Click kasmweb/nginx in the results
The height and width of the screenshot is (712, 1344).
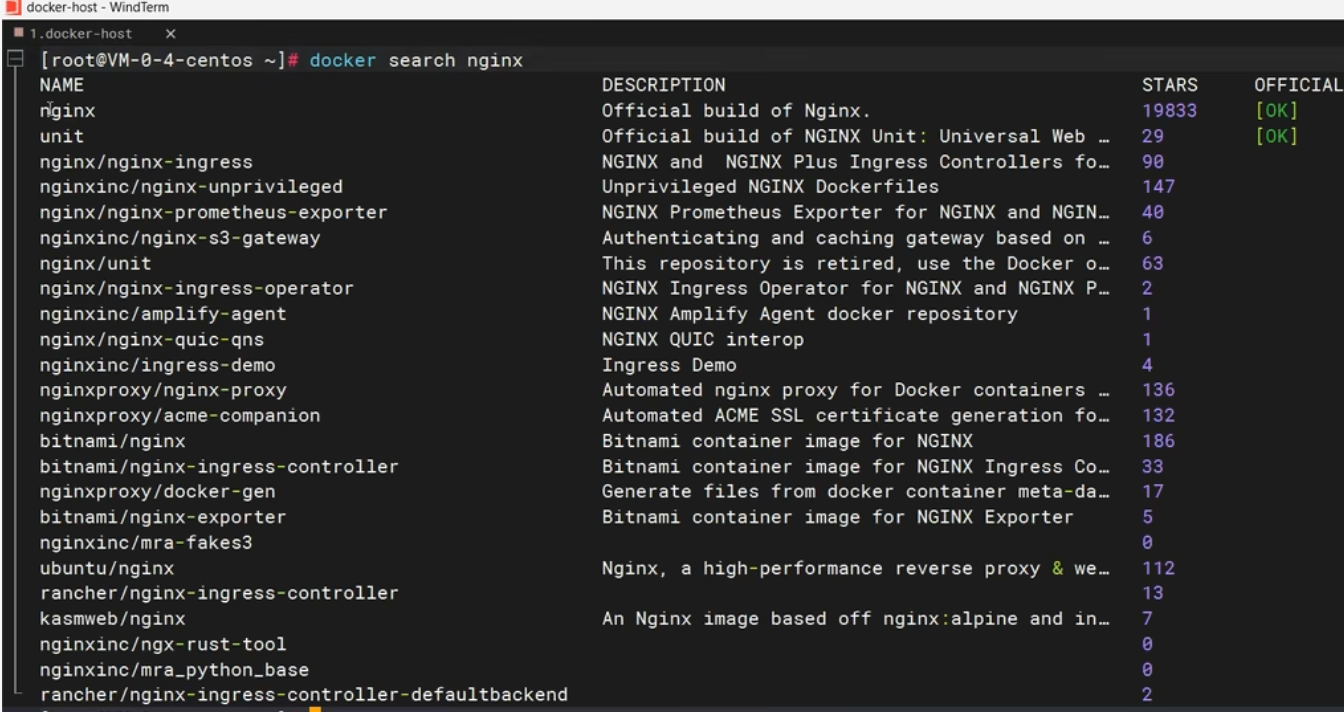(112, 619)
